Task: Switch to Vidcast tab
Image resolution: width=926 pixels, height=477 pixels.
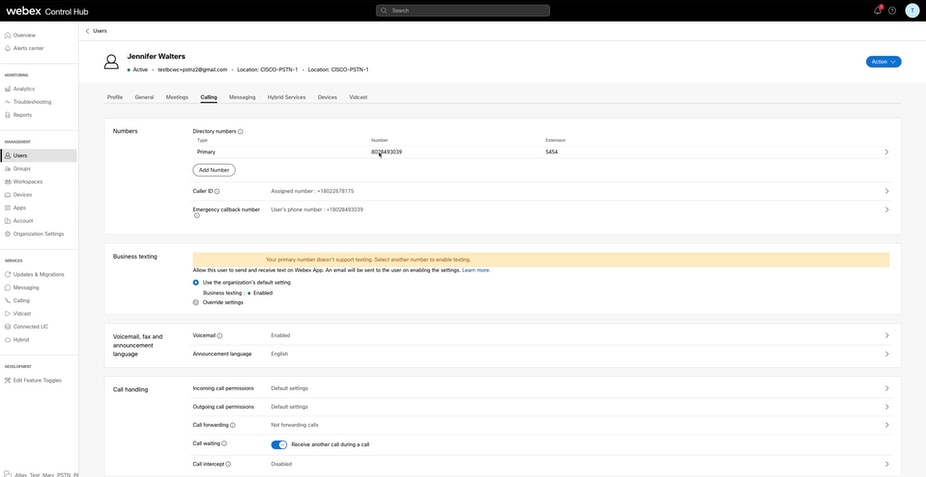Action: pos(358,97)
